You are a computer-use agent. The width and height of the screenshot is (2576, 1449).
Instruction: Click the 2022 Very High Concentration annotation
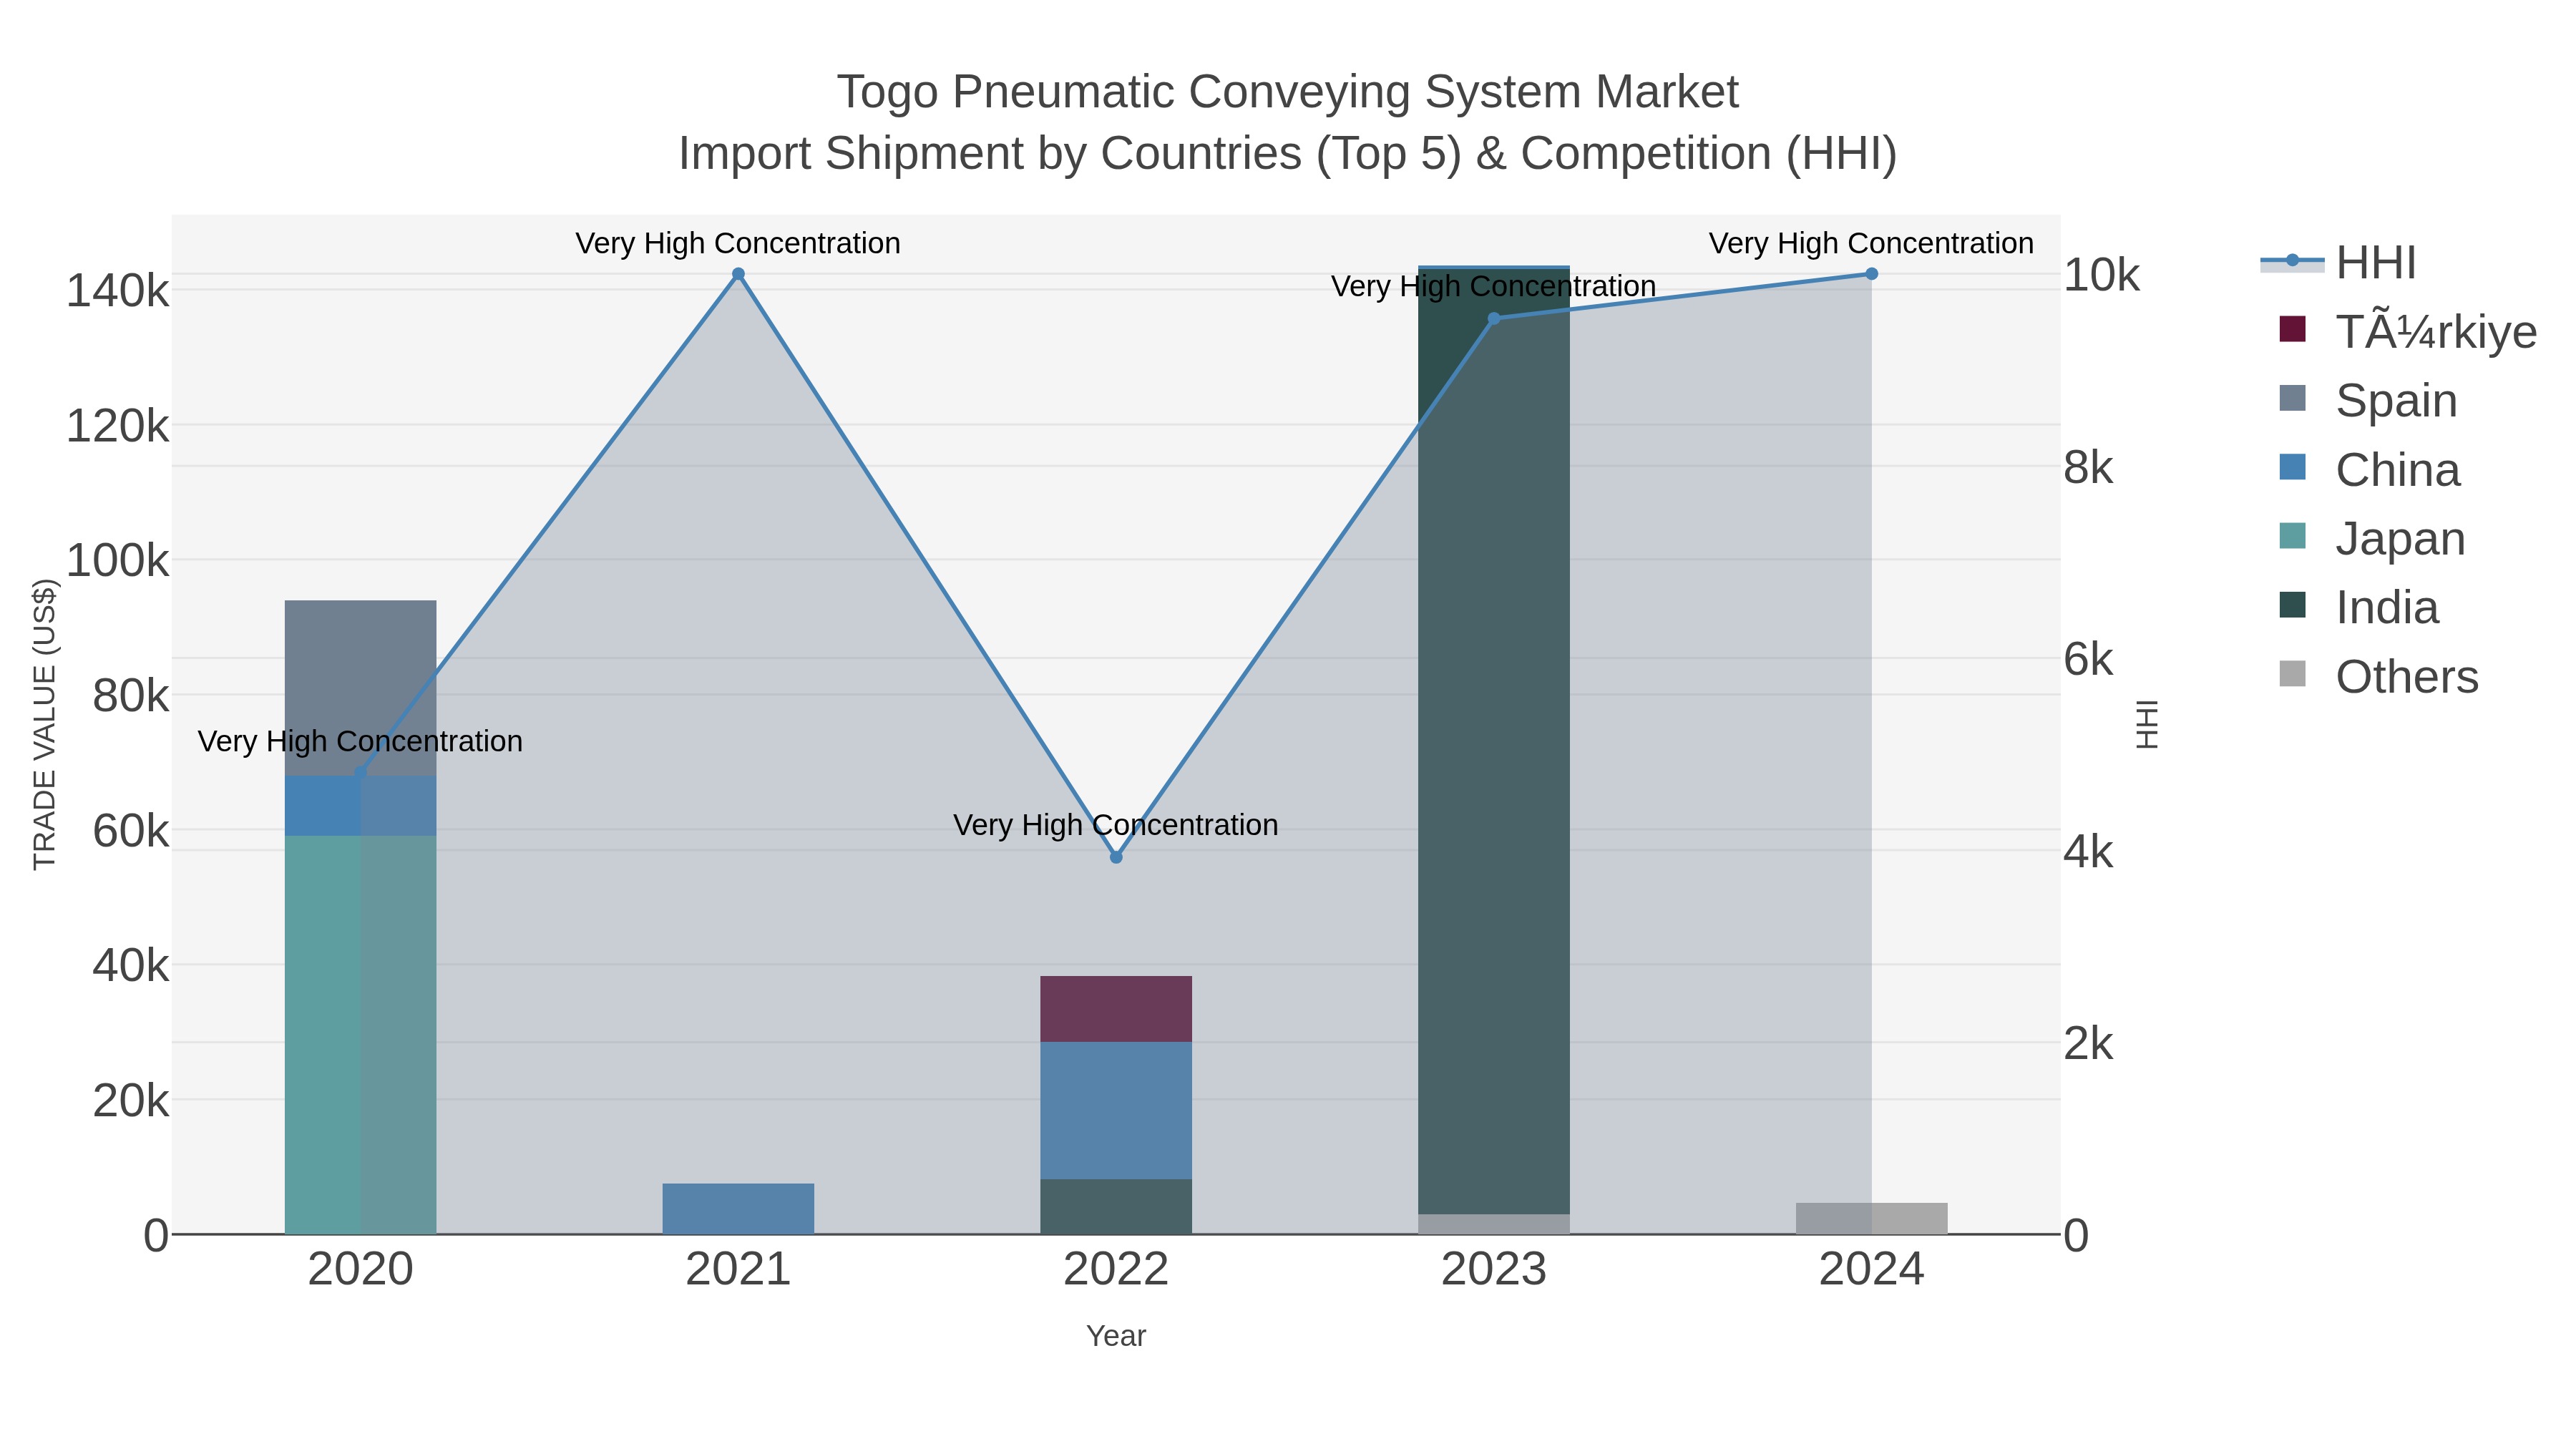pyautogui.click(x=1116, y=825)
